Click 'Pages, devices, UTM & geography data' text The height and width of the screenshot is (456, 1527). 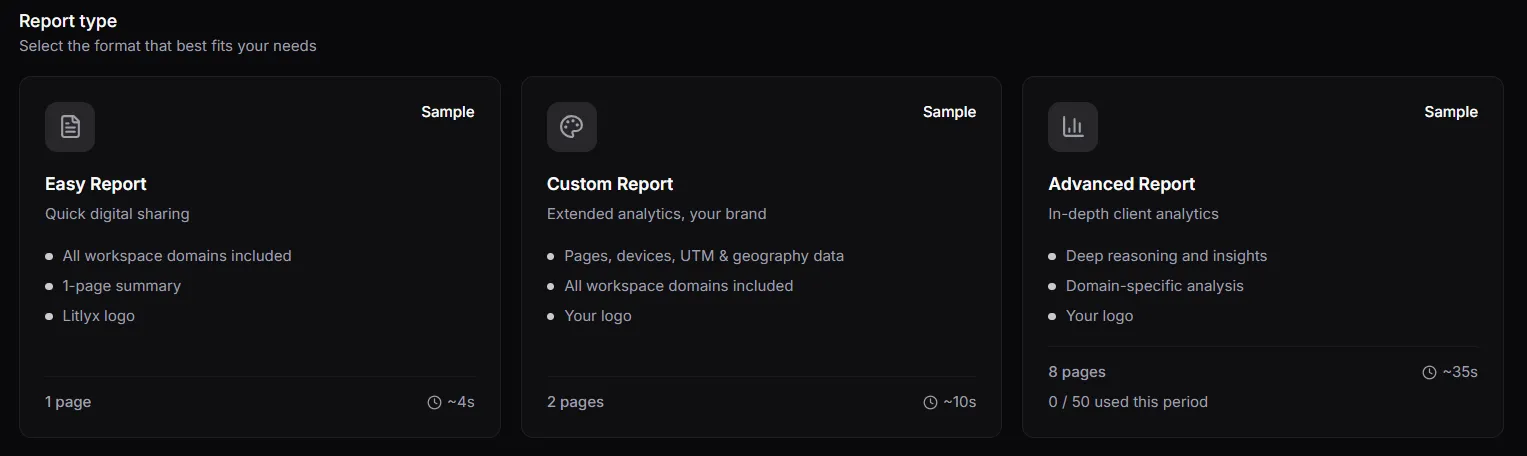pos(704,256)
